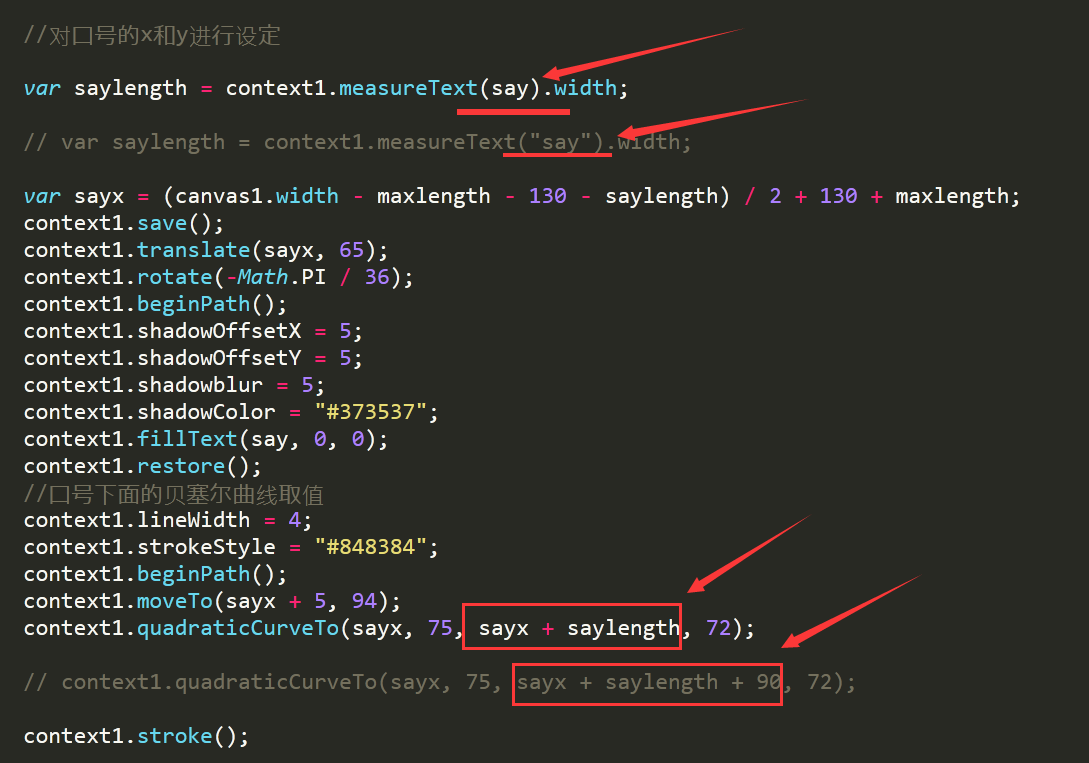
Task: Click the 'context1.lineWidth = 4;' line
Action: tap(167, 520)
